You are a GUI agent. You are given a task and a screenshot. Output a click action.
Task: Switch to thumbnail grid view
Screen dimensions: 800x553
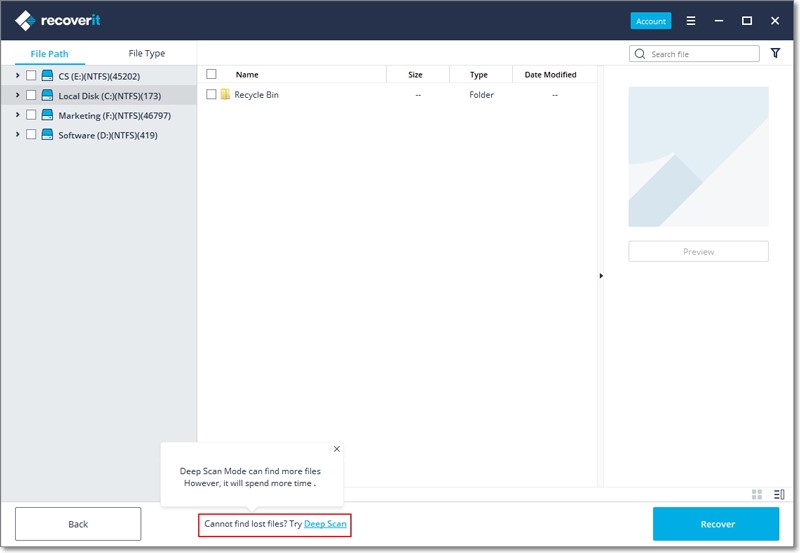click(x=757, y=494)
